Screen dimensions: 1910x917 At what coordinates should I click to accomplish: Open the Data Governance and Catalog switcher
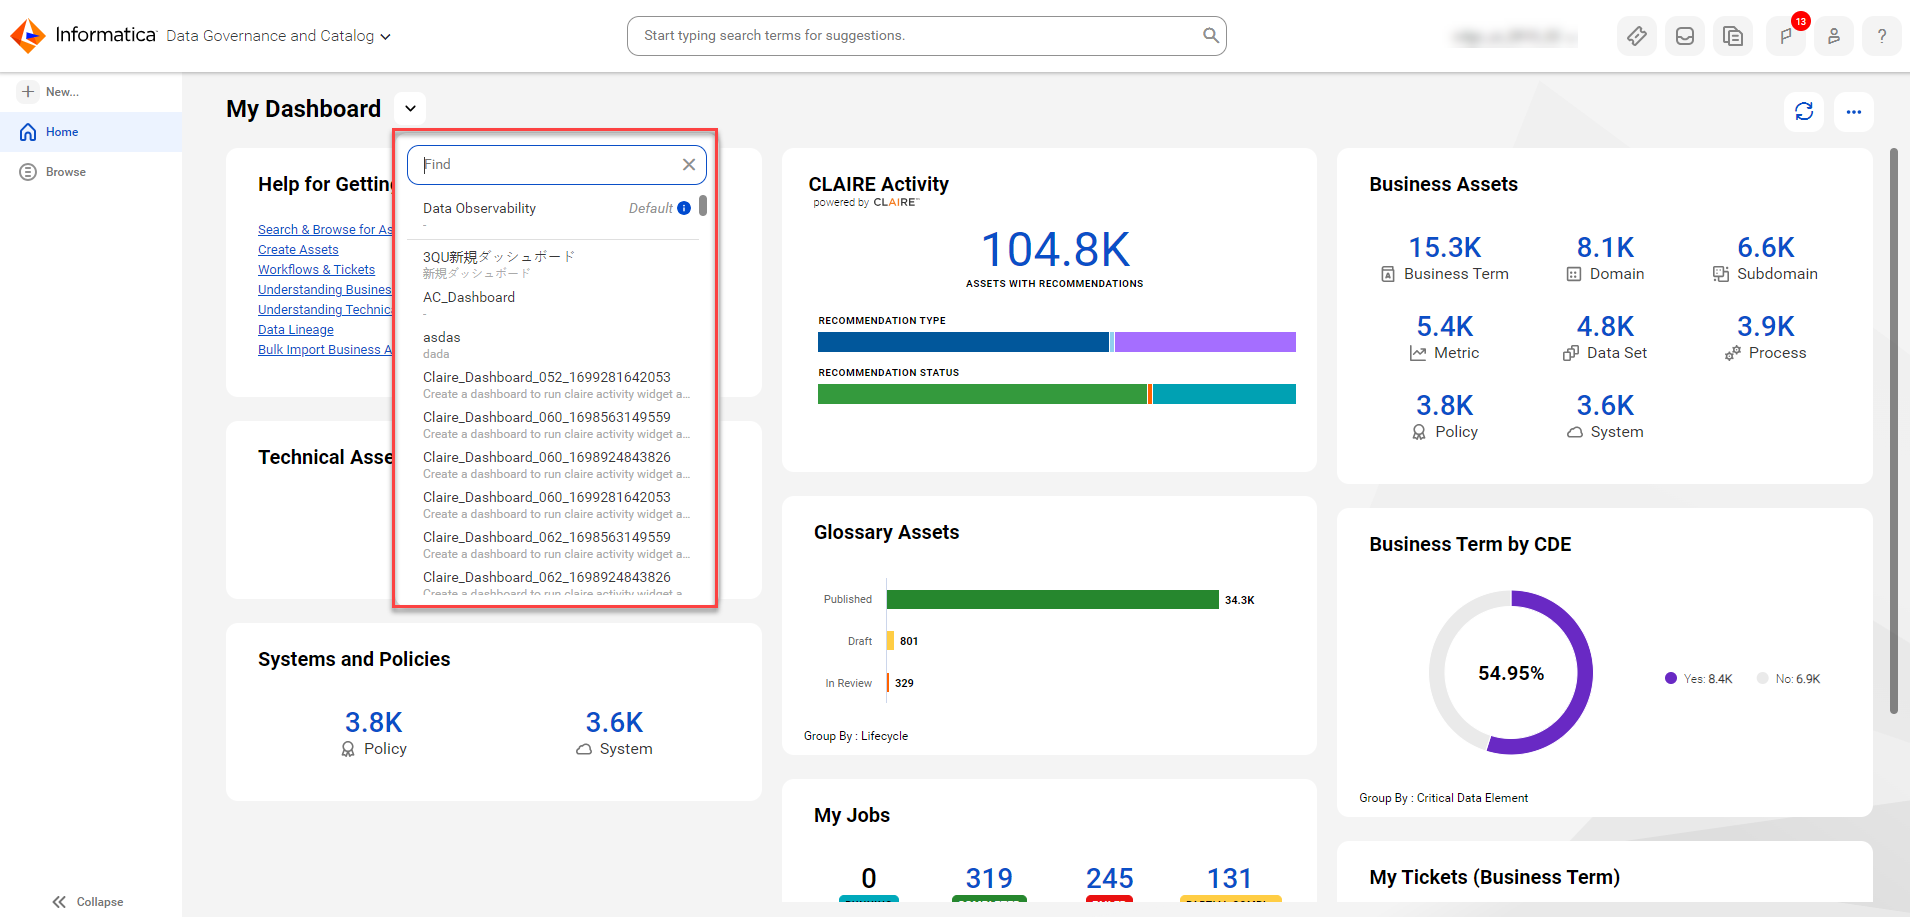pyautogui.click(x=278, y=36)
